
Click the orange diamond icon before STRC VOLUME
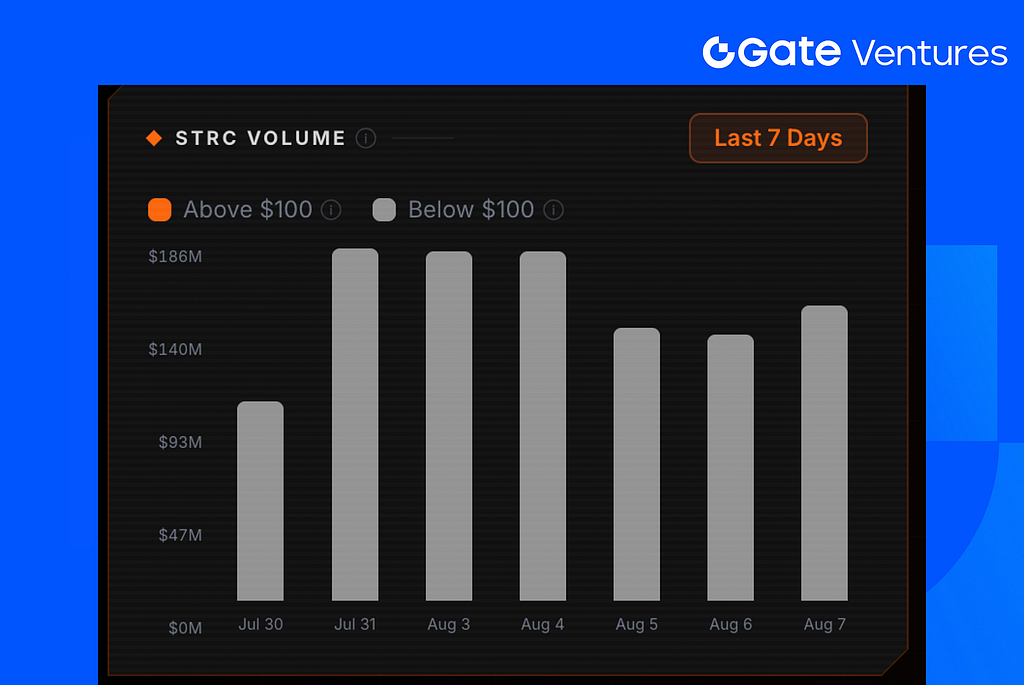(x=154, y=138)
